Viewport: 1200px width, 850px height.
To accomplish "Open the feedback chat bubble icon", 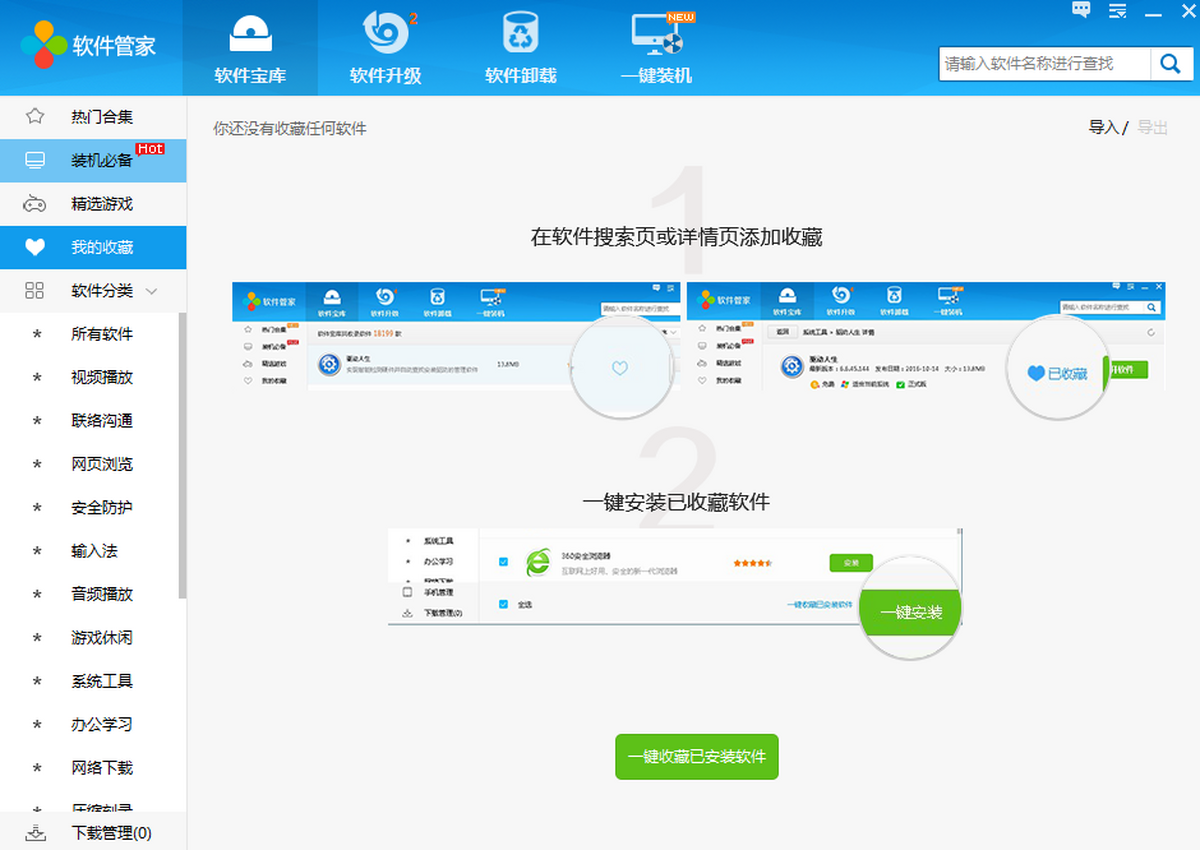I will (x=1081, y=11).
